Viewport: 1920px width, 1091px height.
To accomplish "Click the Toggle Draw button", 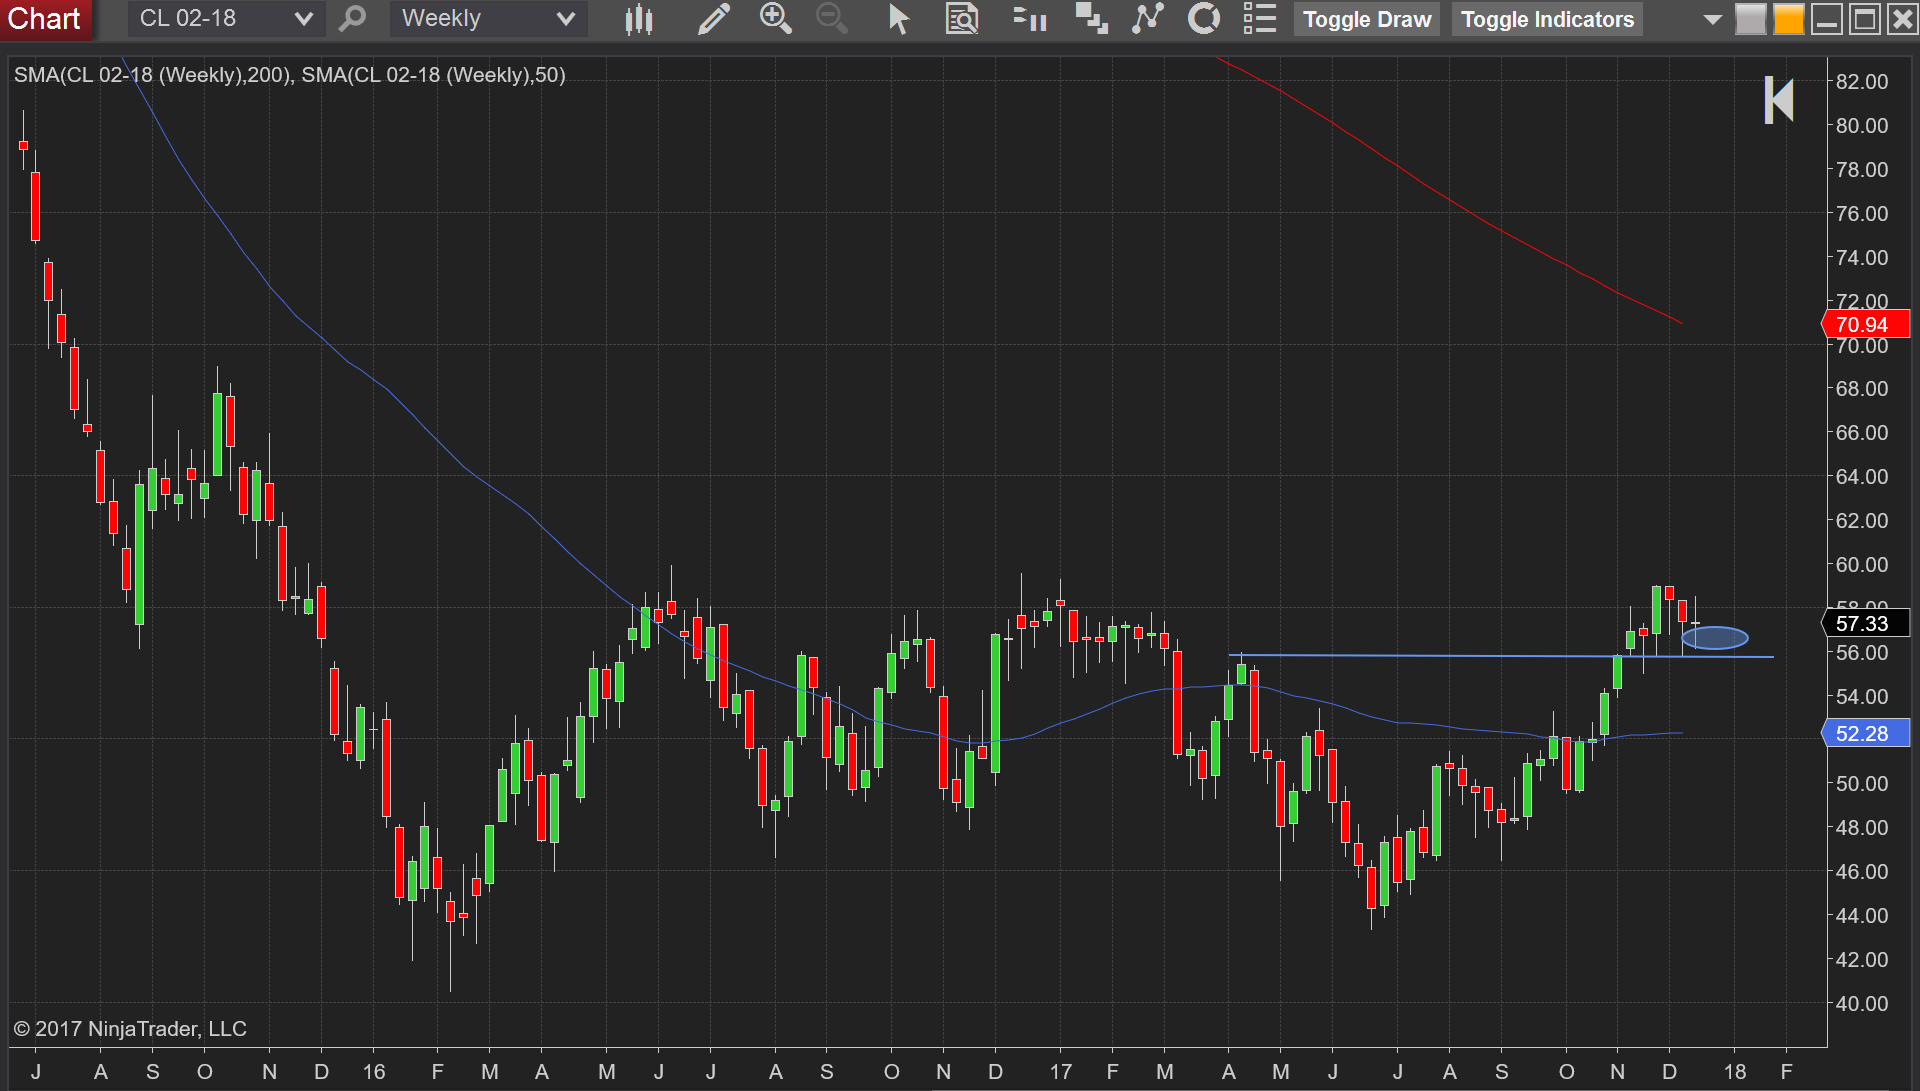I will (x=1366, y=19).
